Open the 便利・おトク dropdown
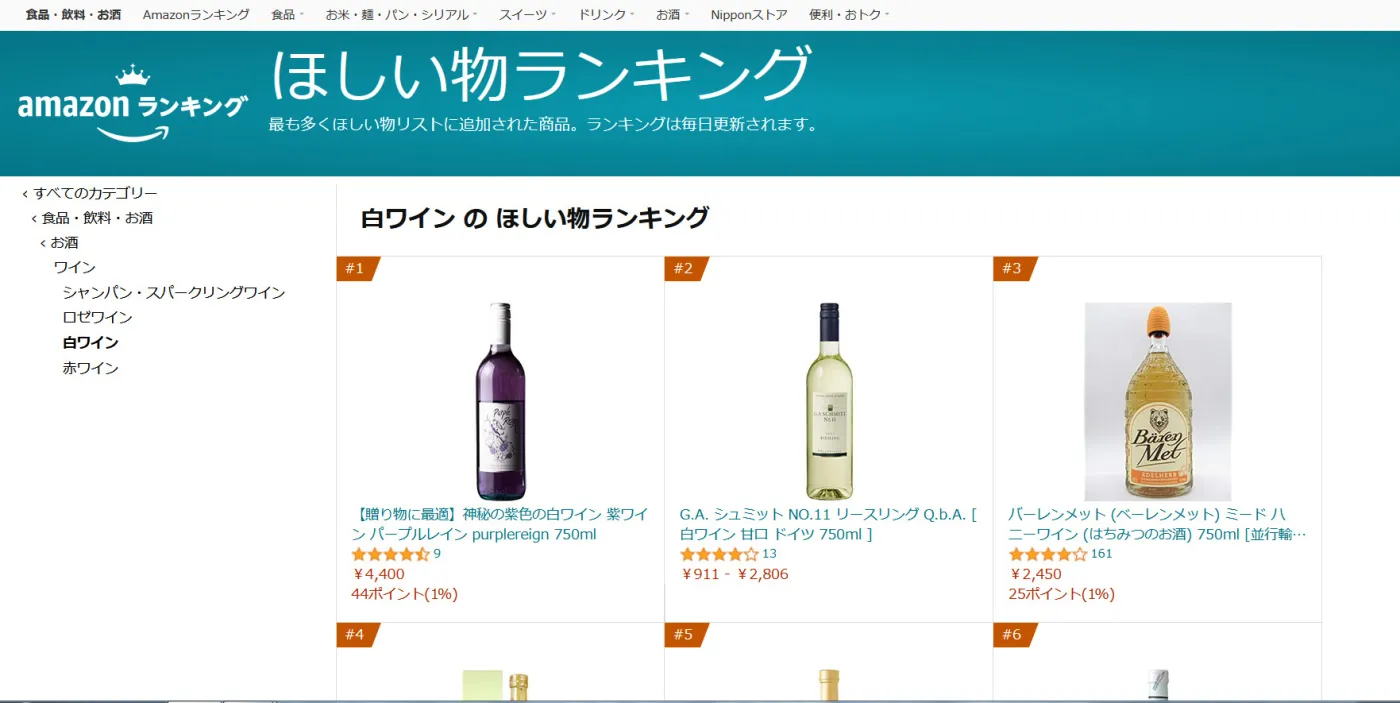This screenshot has width=1400, height=703. pos(849,15)
